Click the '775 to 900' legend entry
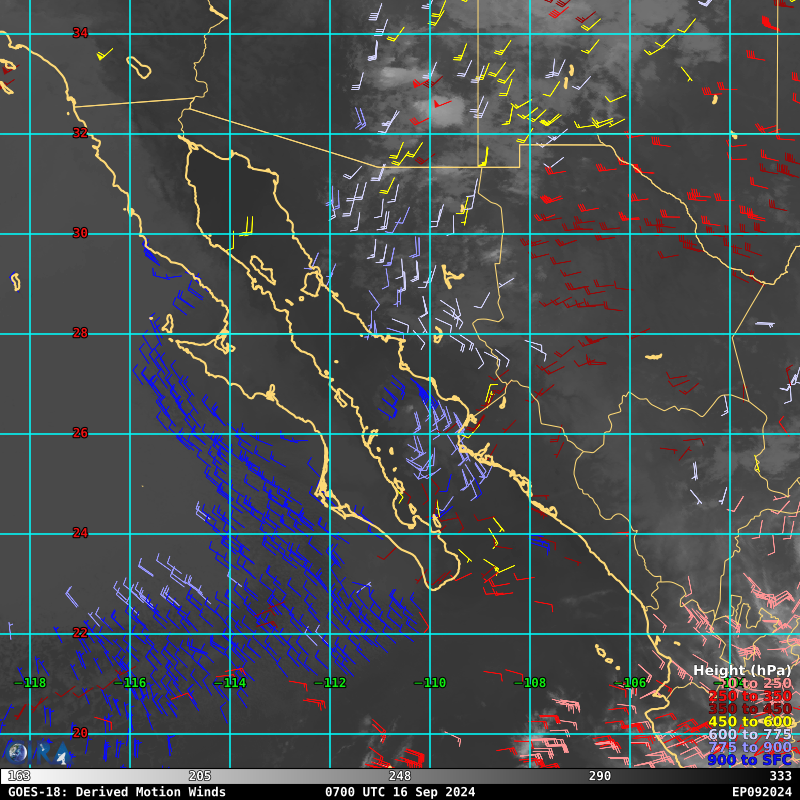This screenshot has height=800, width=800. tap(751, 747)
